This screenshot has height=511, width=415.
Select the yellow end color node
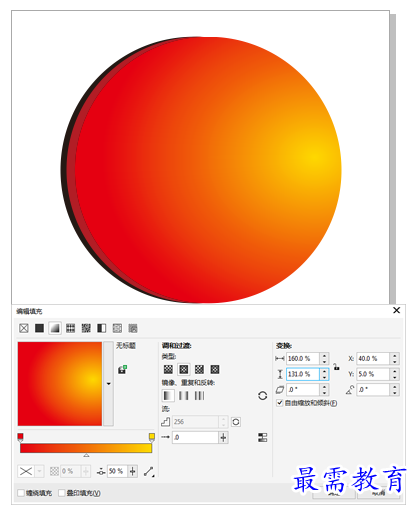click(152, 438)
